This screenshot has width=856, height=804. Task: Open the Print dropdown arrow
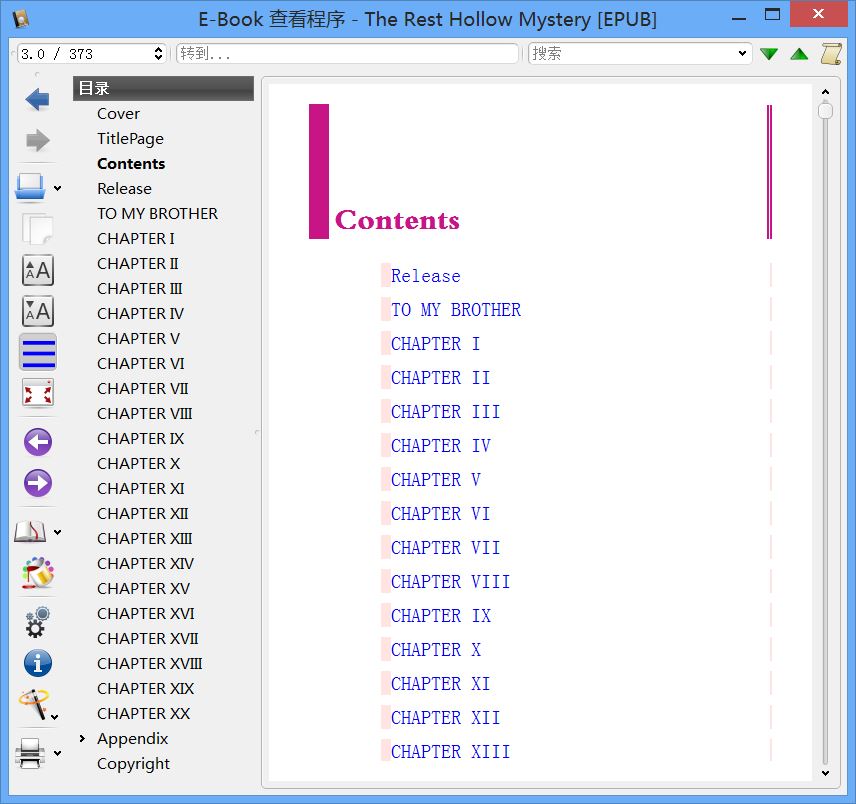(x=57, y=753)
